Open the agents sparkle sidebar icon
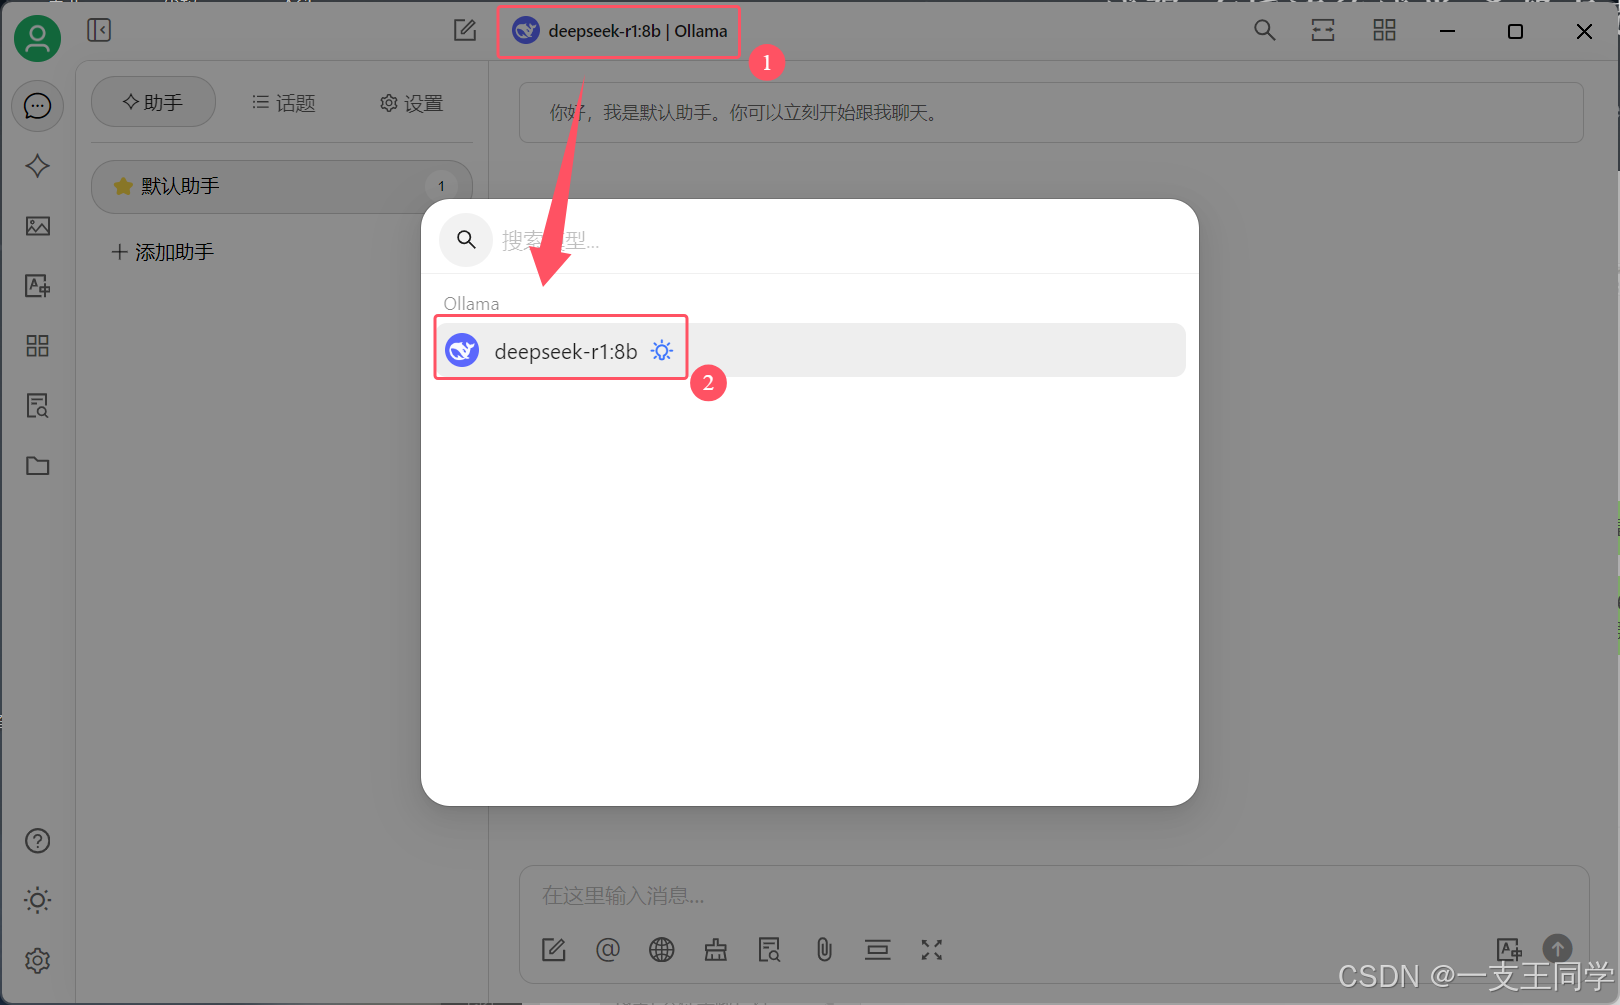 (38, 166)
